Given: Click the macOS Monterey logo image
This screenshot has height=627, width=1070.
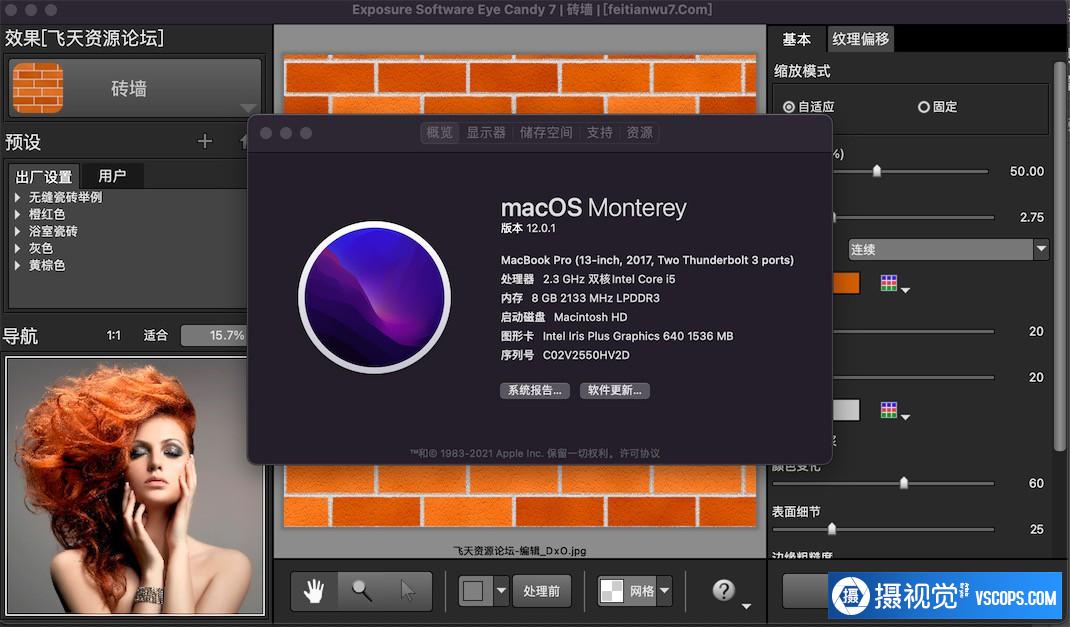Looking at the screenshot, I should [375, 297].
